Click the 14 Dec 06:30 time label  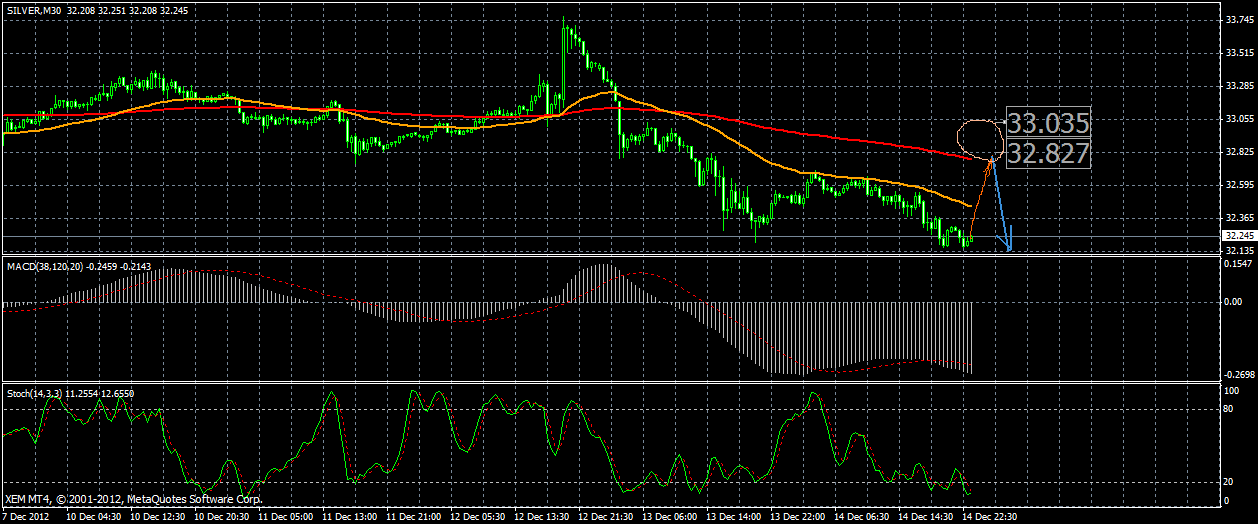click(861, 517)
